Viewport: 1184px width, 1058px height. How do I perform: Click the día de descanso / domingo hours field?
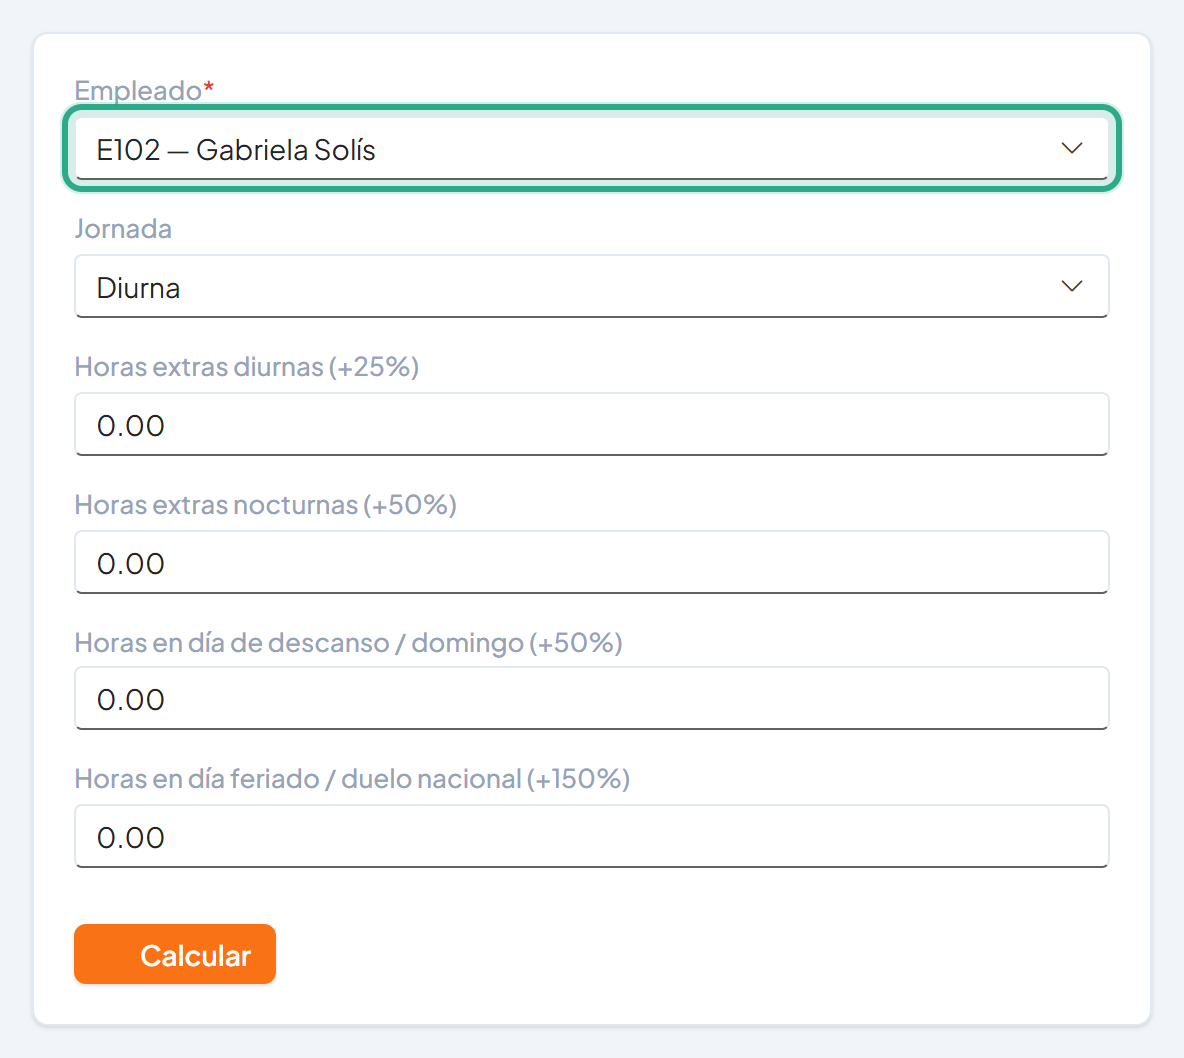(x=591, y=699)
